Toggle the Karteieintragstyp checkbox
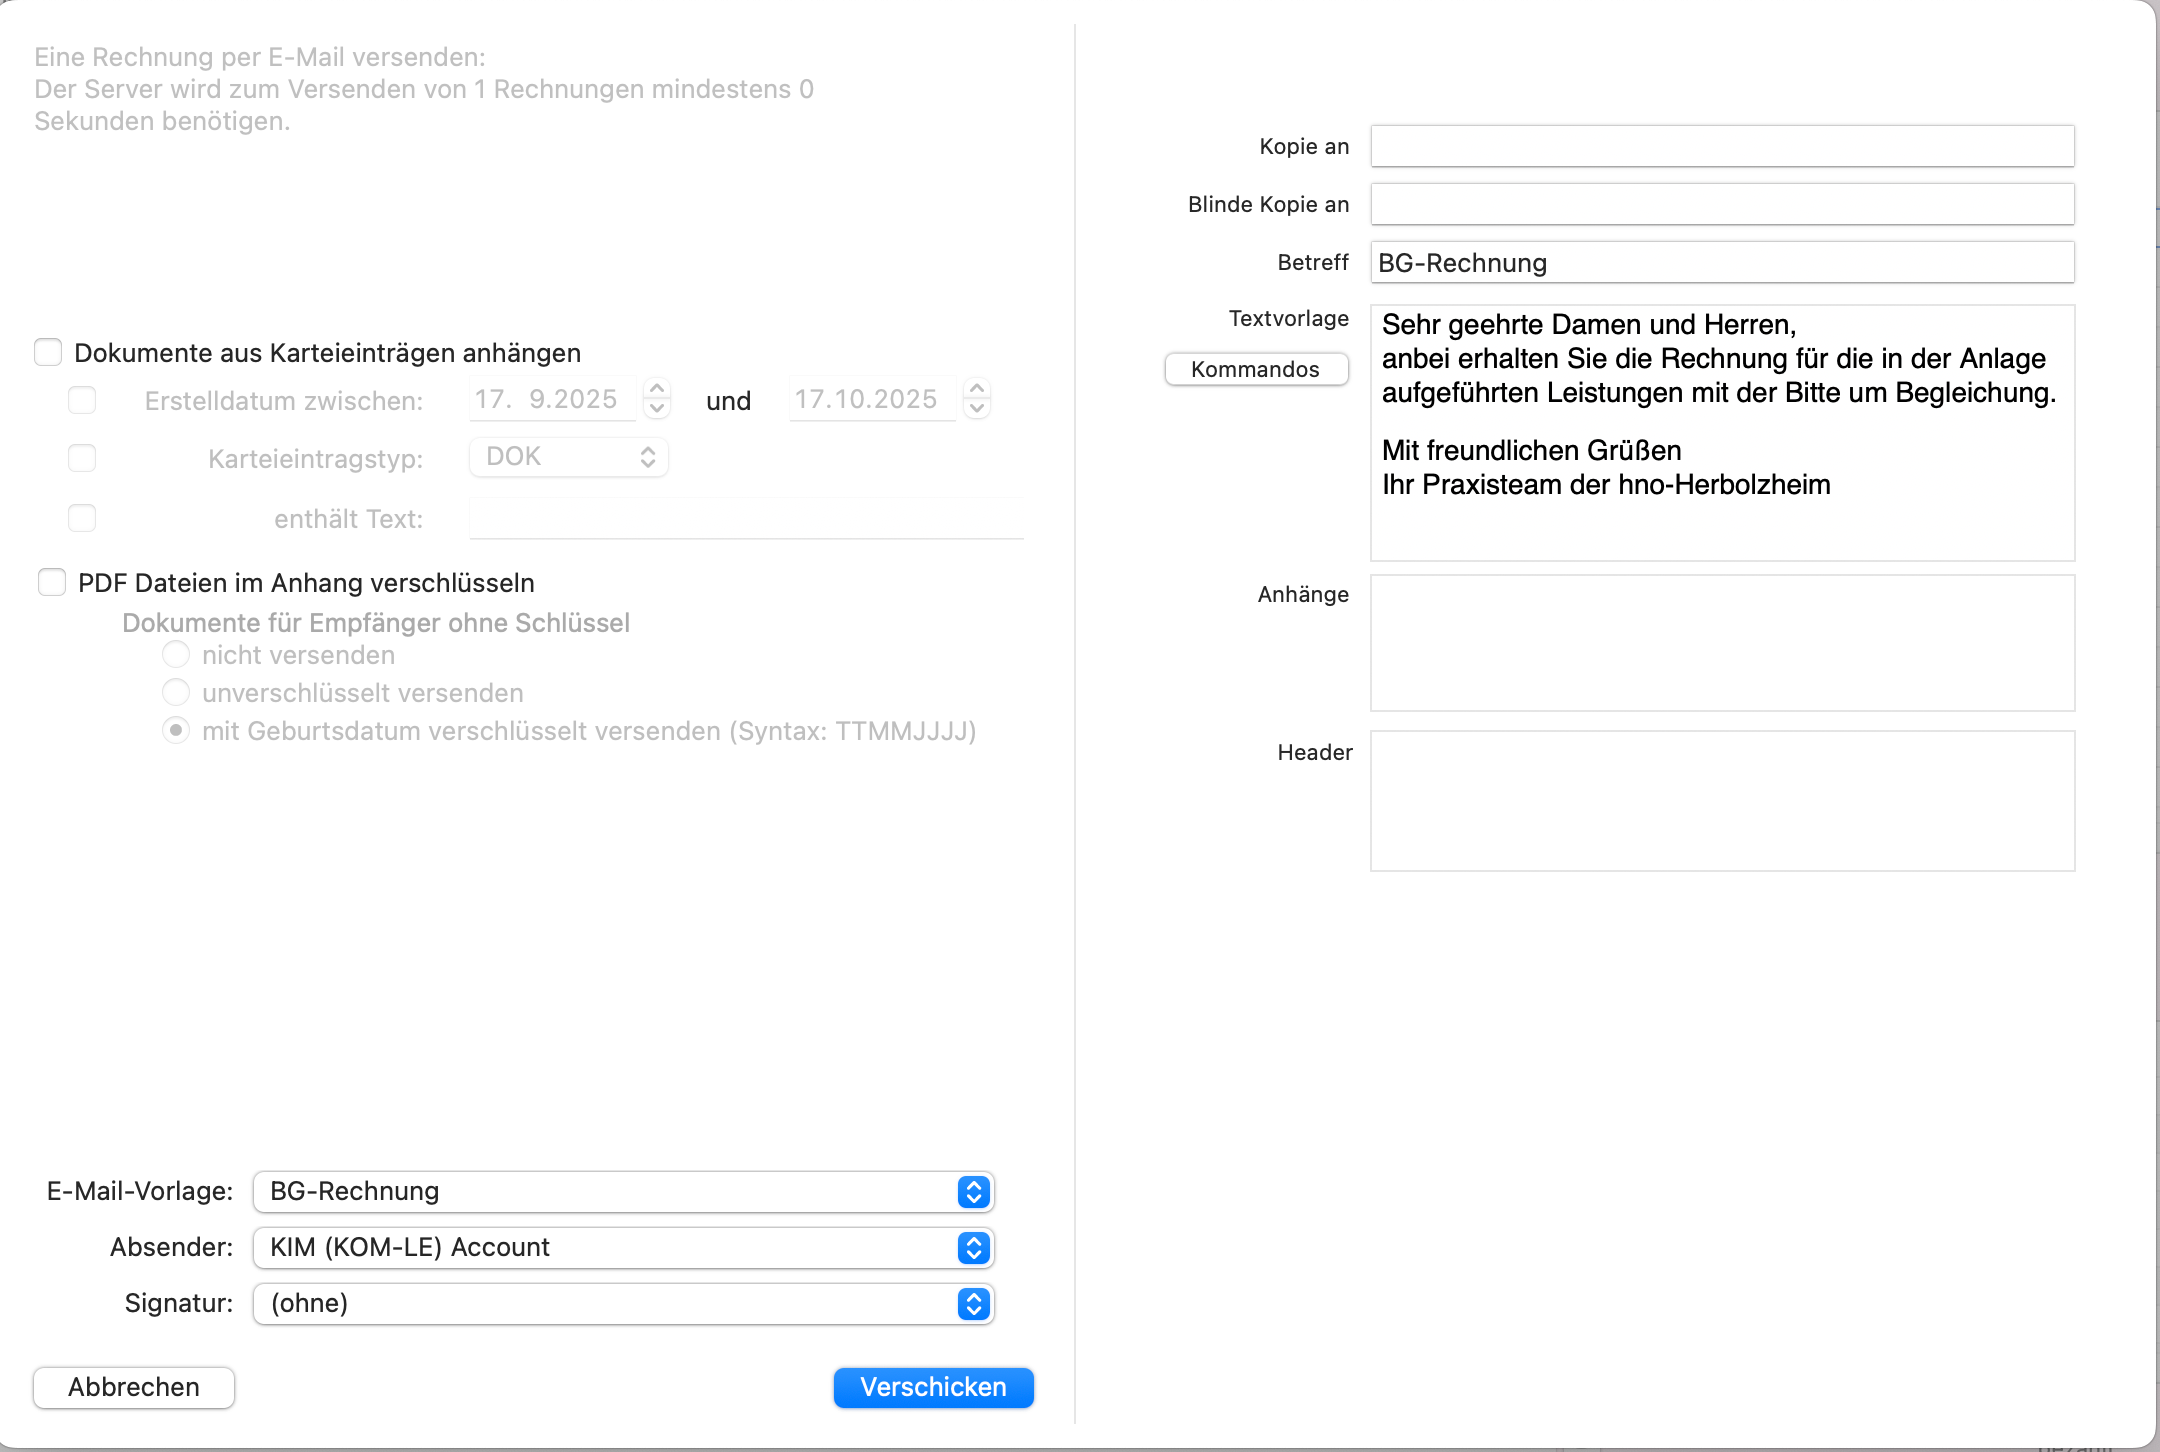 point(82,458)
